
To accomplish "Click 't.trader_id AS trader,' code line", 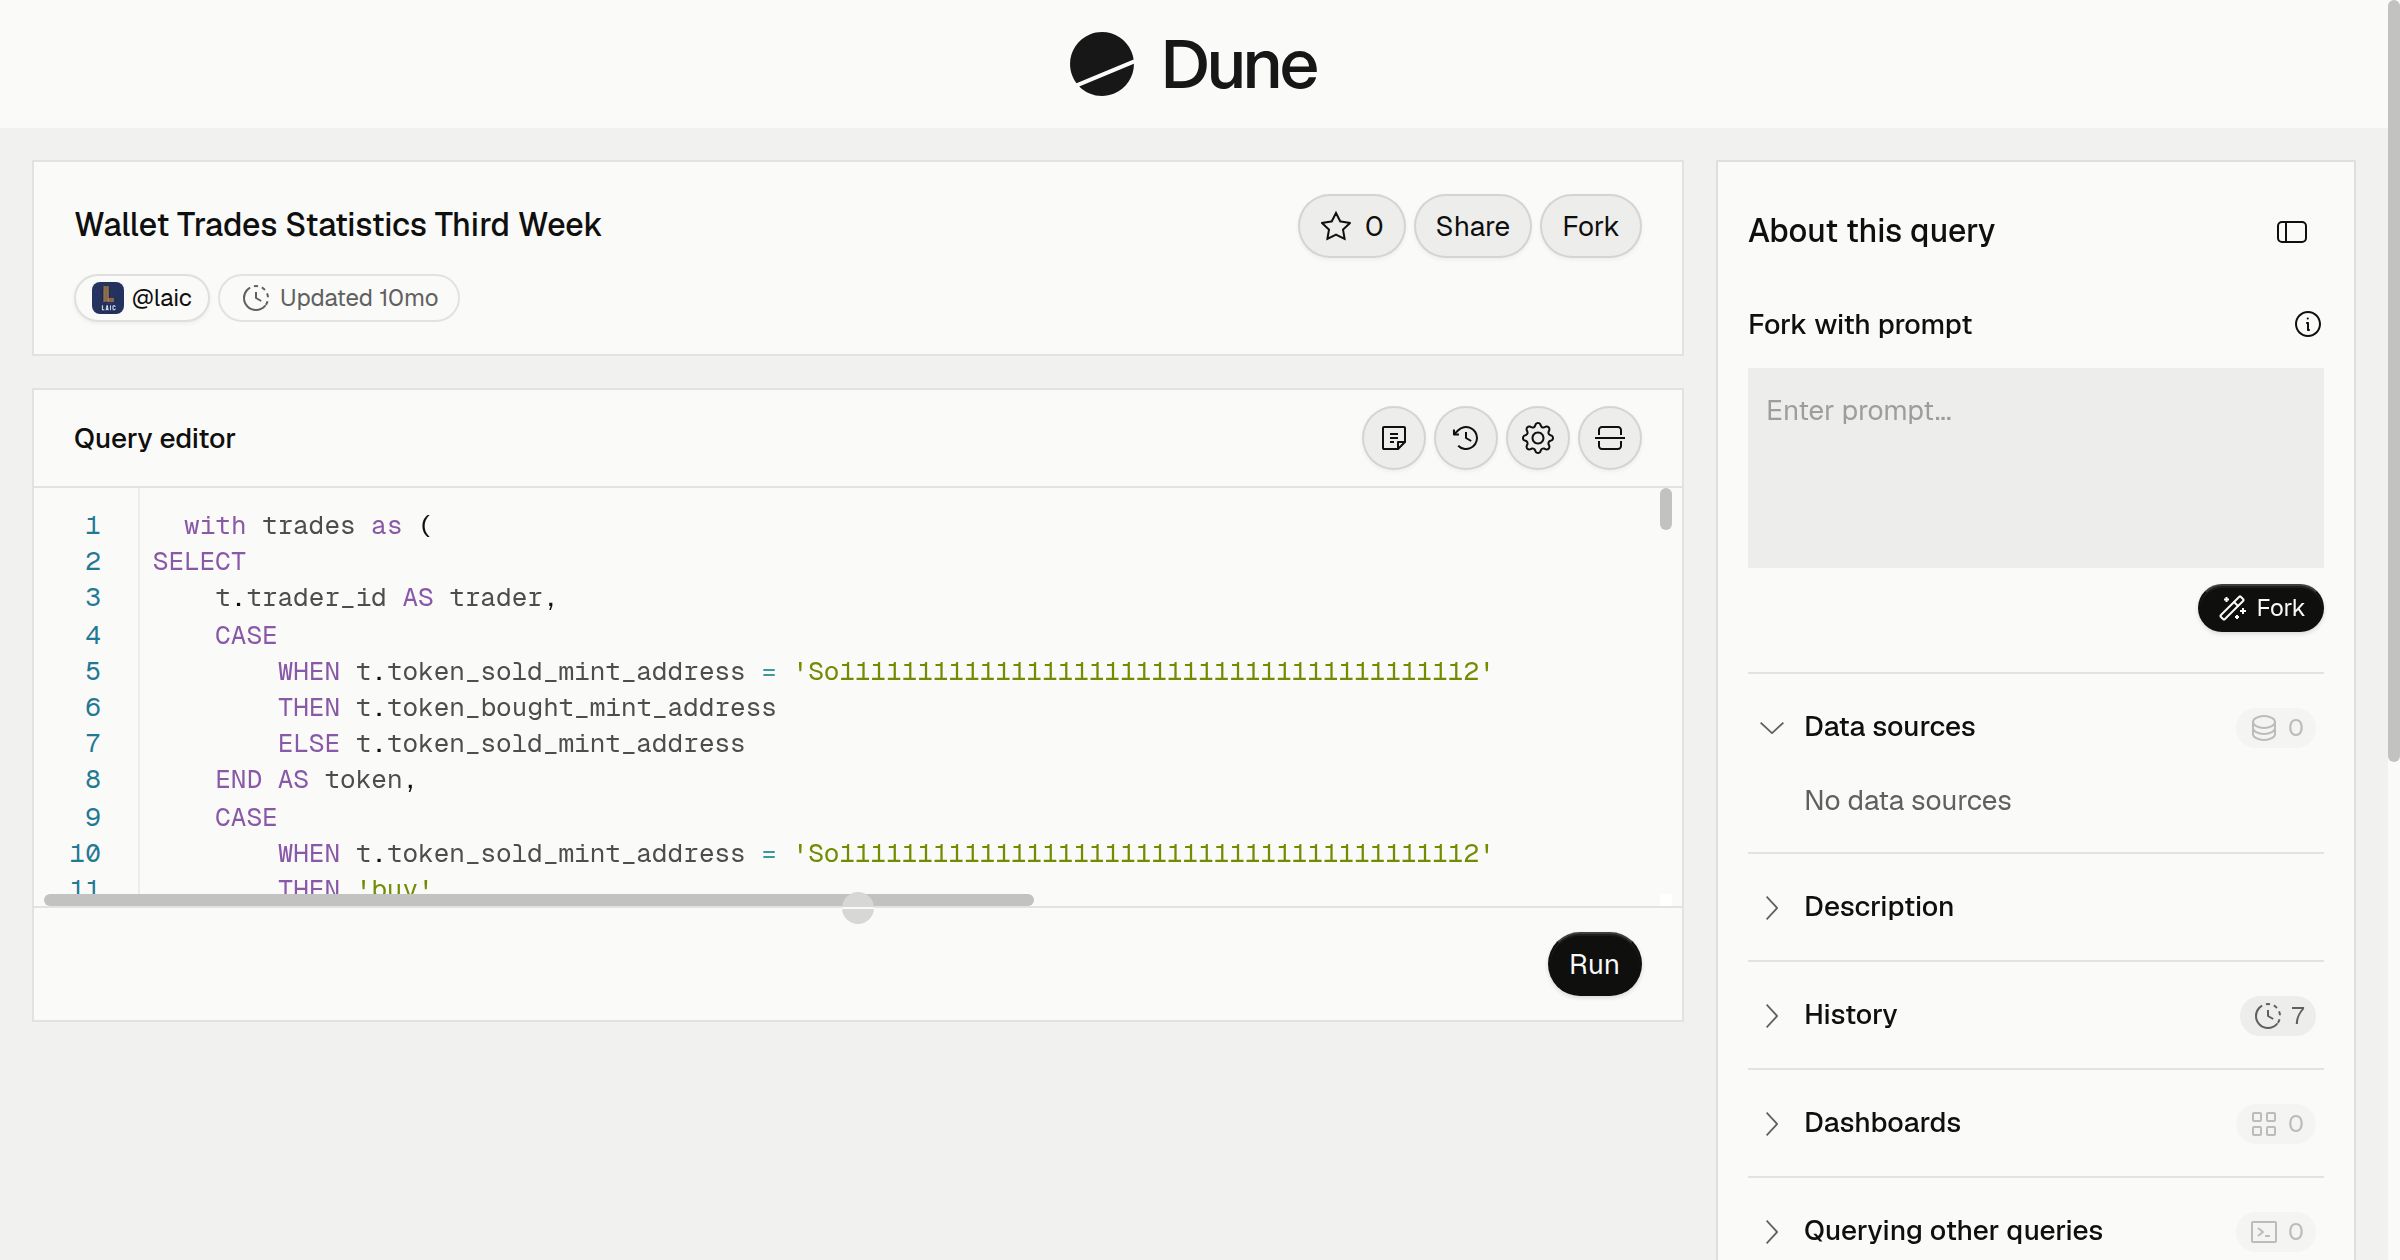I will tap(385, 598).
